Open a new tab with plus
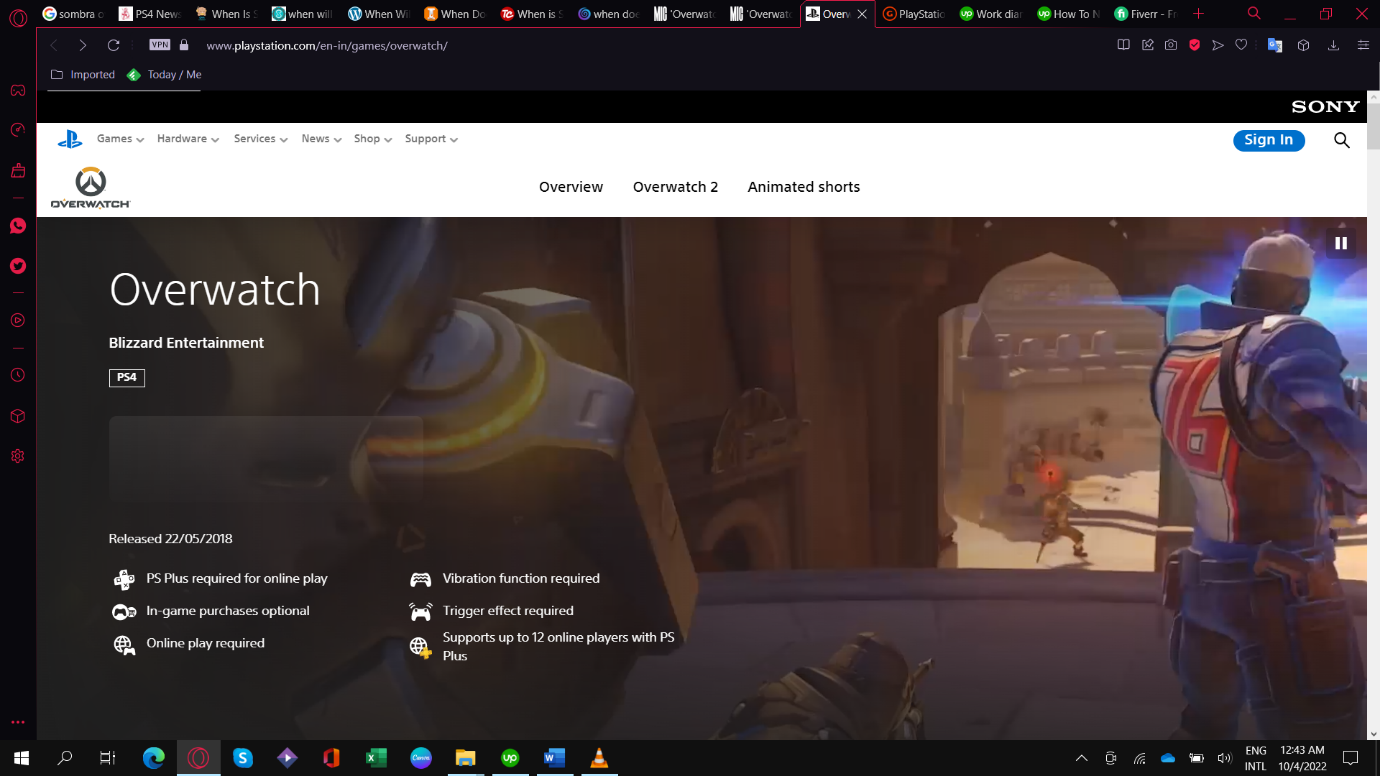The width and height of the screenshot is (1380, 776). point(1198,14)
